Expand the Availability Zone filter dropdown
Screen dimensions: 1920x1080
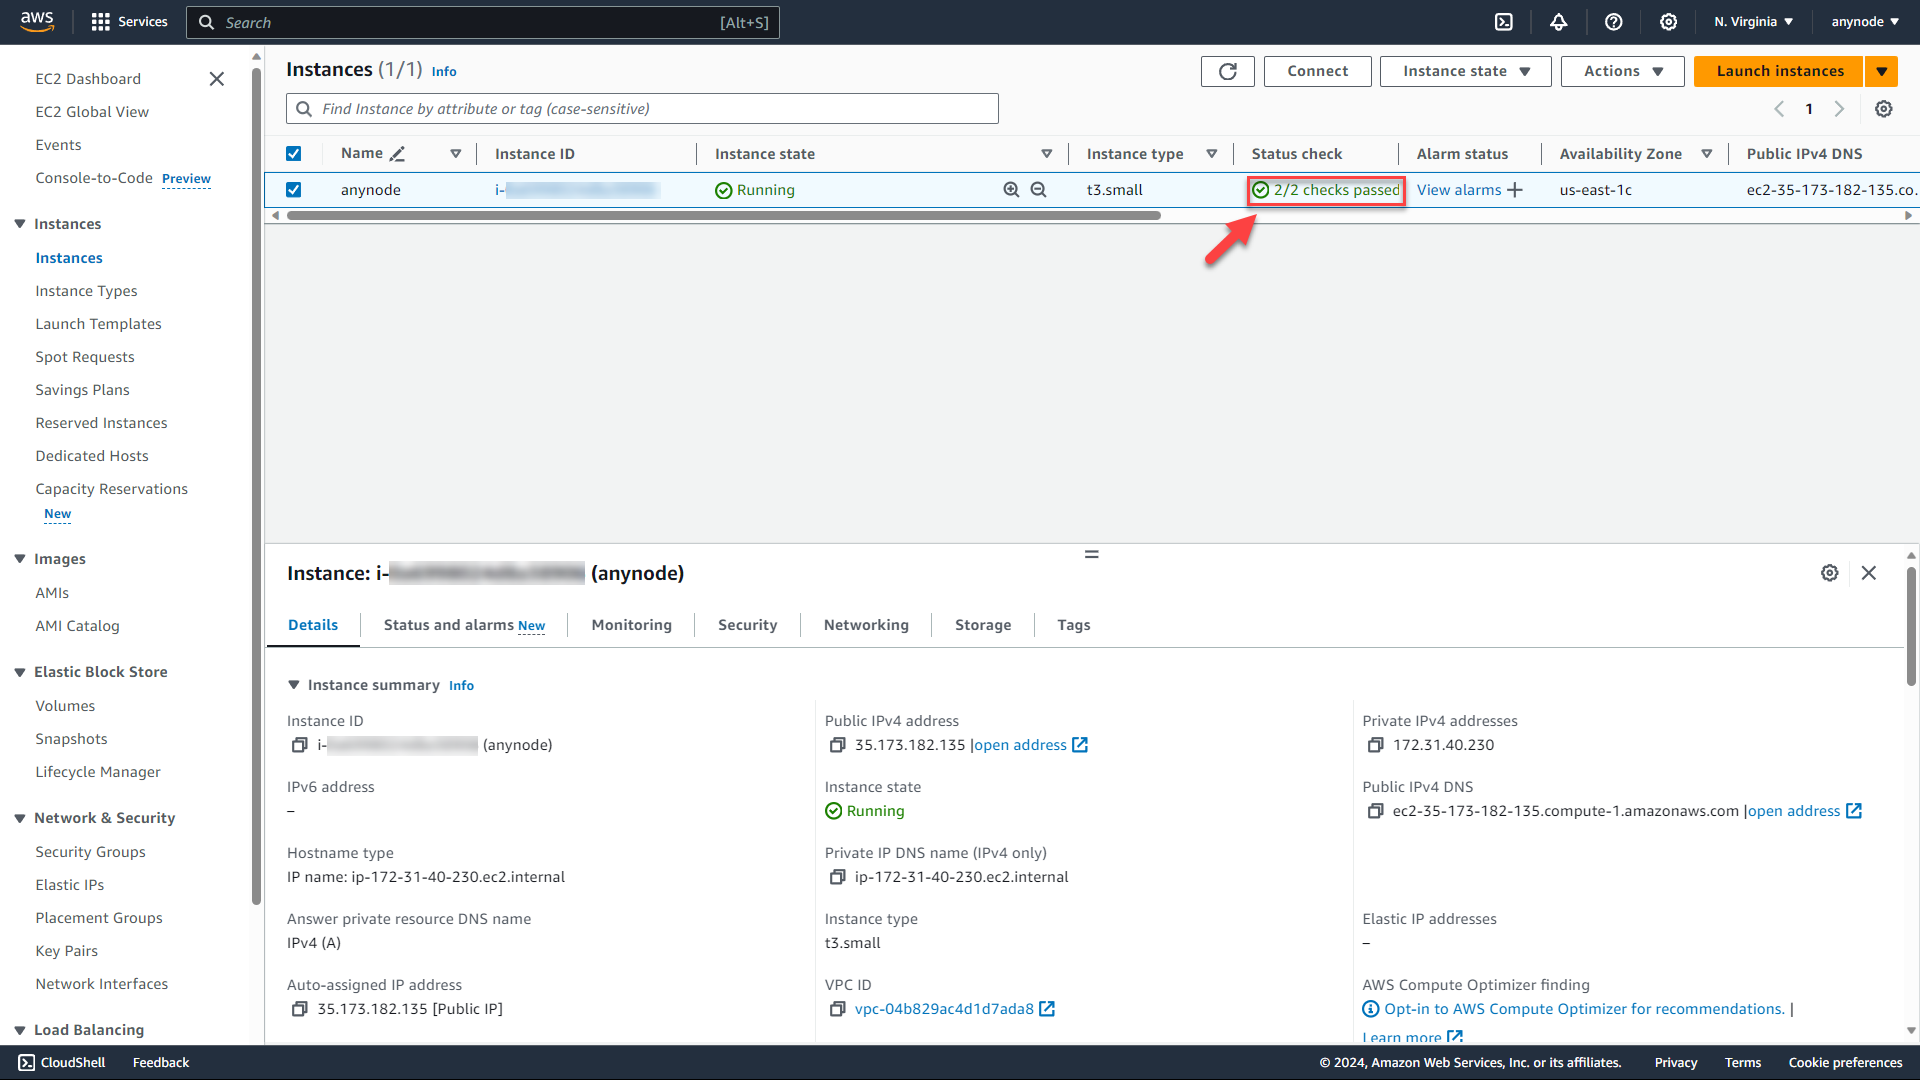[x=1706, y=153]
